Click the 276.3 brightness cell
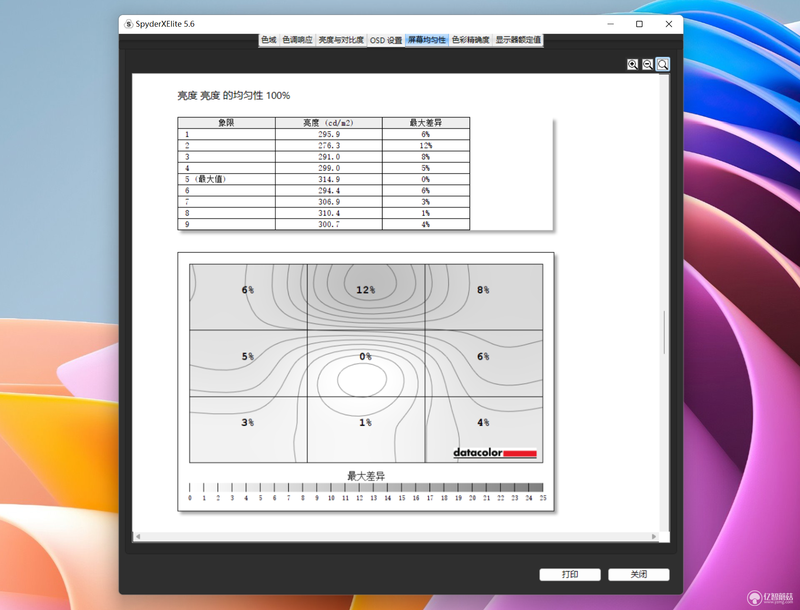 (329, 145)
